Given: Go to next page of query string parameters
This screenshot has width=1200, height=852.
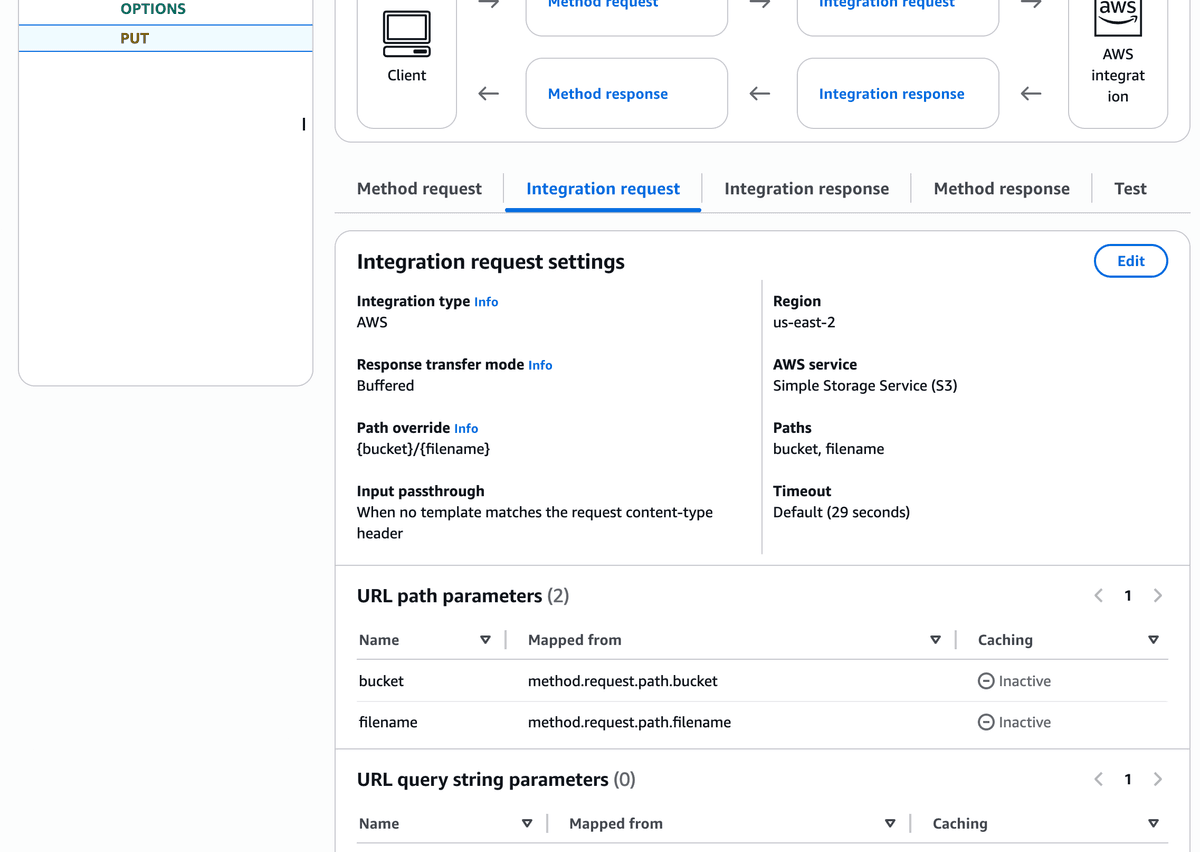Looking at the screenshot, I should (1158, 779).
